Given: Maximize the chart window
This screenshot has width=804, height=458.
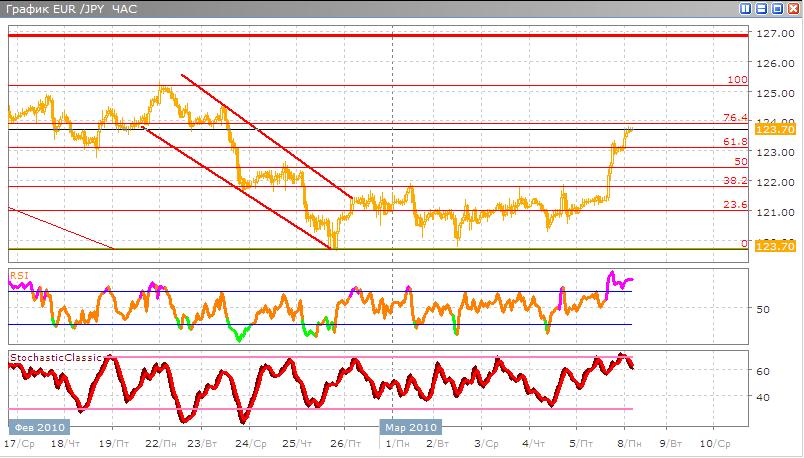Looking at the screenshot, I should point(778,8).
